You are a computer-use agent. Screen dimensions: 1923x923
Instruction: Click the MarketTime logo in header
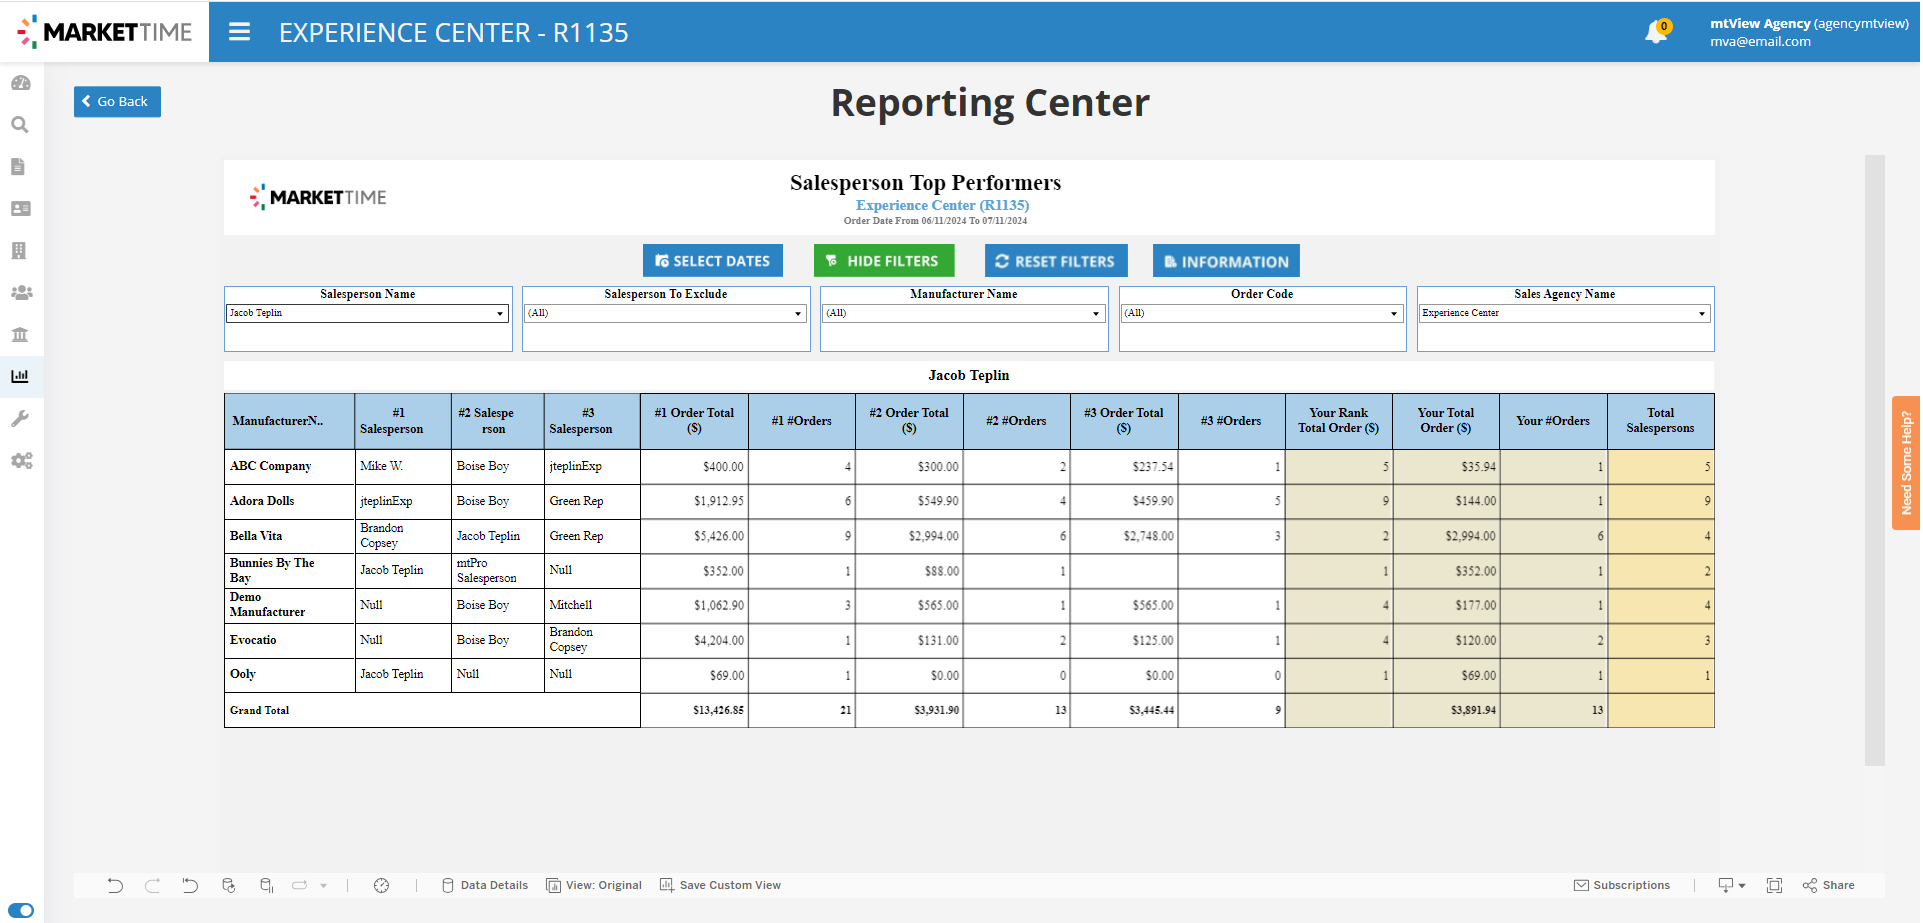tap(105, 32)
